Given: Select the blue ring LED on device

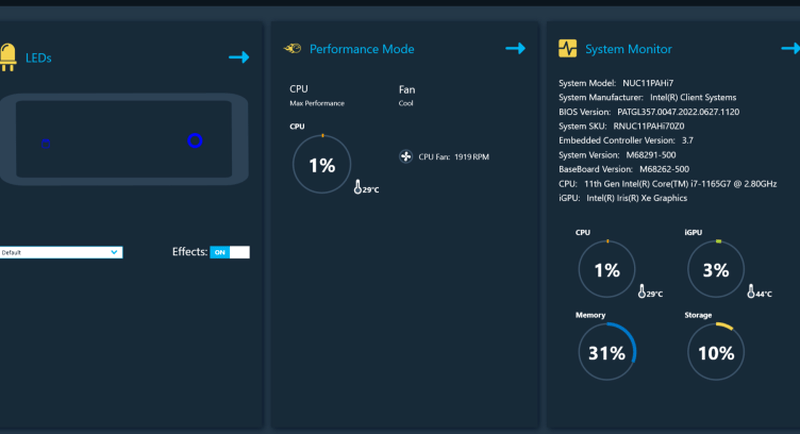Looking at the screenshot, I should [x=195, y=140].
